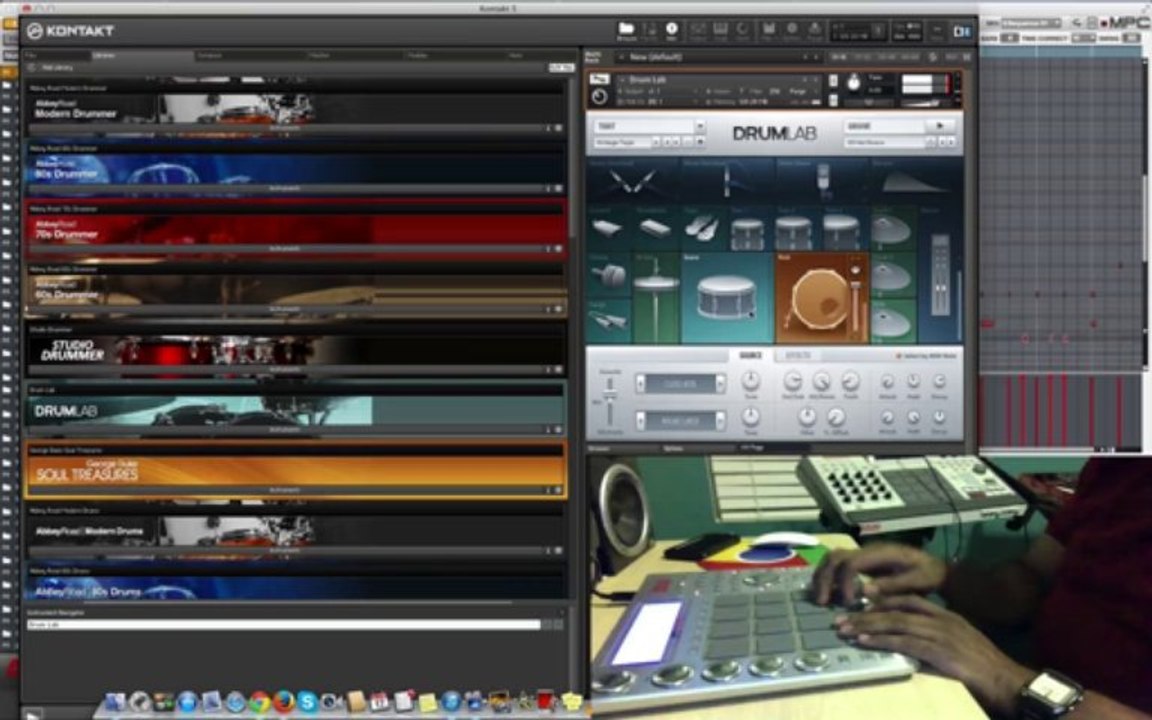
Task: Select the orange kick drum pad
Action: coord(821,298)
